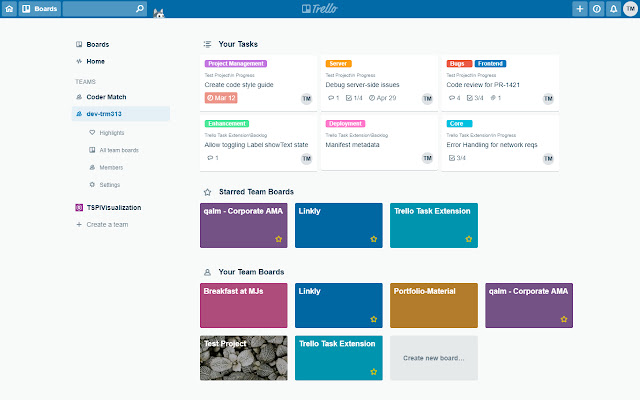Click the Trello logo in the header

pyautogui.click(x=320, y=9)
